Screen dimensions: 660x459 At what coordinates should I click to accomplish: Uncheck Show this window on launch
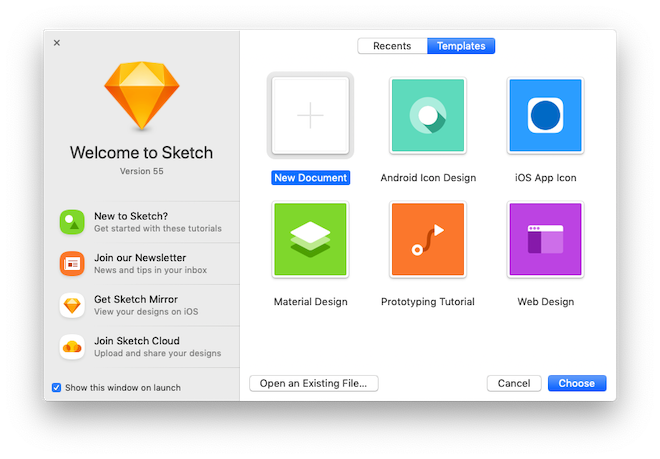[x=57, y=387]
